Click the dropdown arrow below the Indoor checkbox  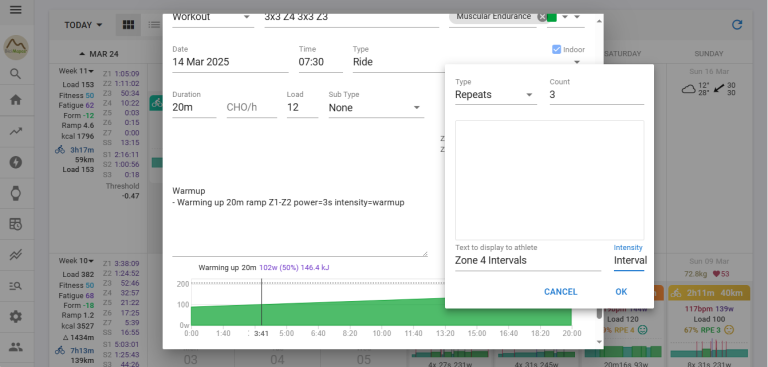point(576,62)
